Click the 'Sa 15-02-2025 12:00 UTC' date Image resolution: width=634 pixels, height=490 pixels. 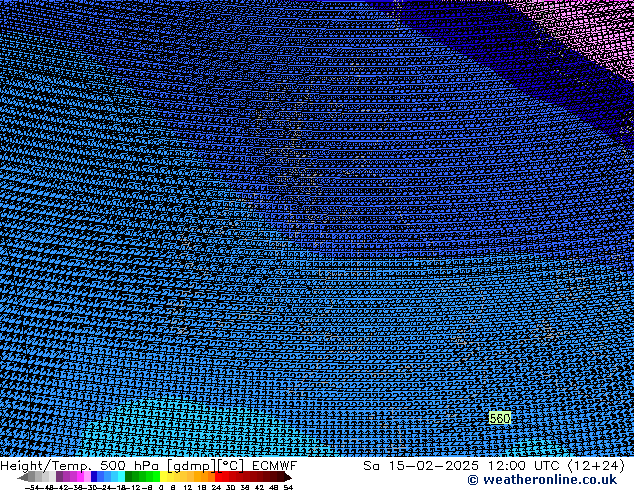(x=461, y=466)
